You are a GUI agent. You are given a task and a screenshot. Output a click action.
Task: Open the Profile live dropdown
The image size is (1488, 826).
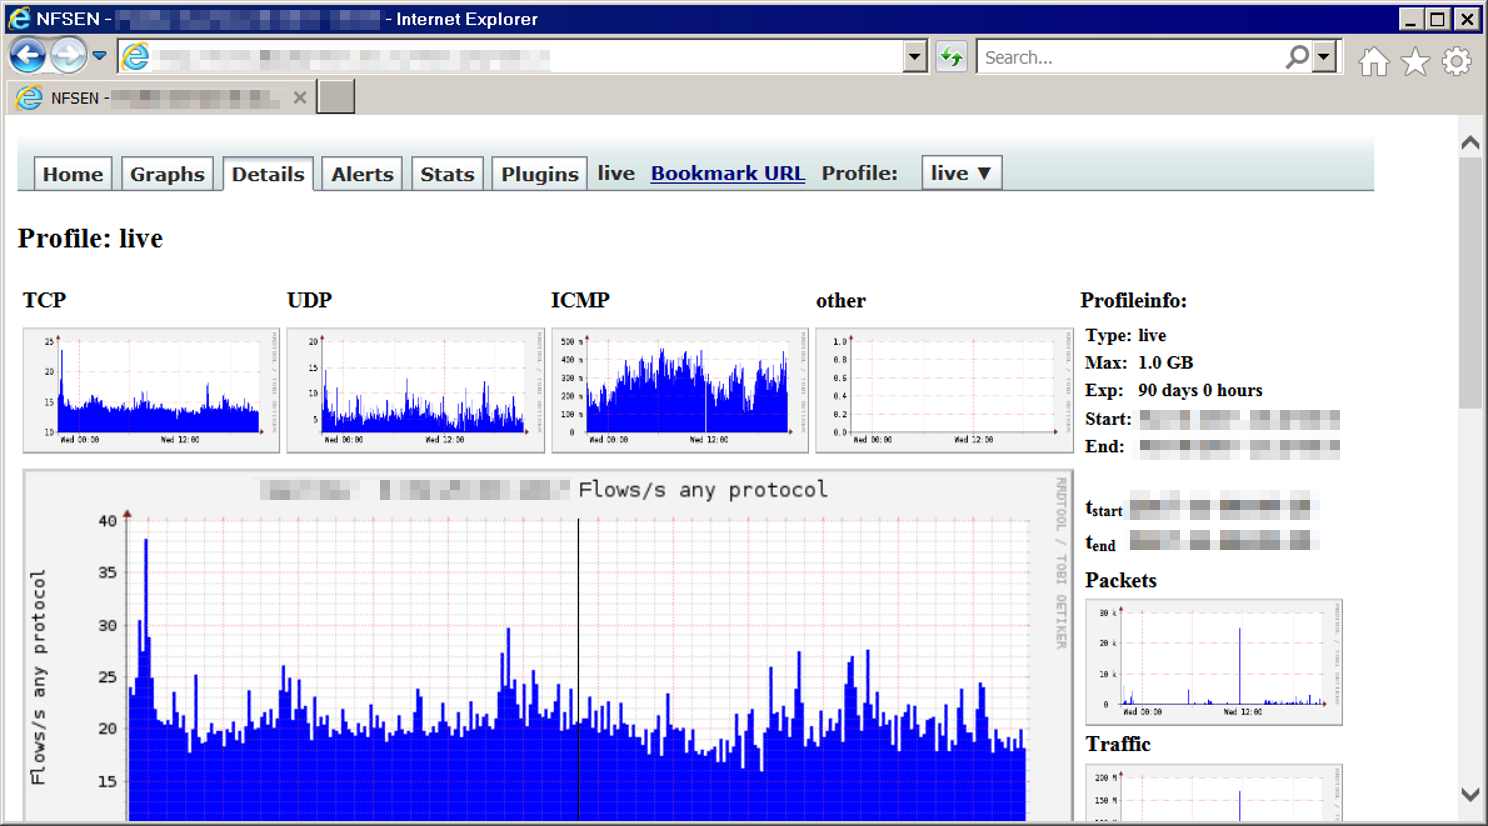click(961, 173)
